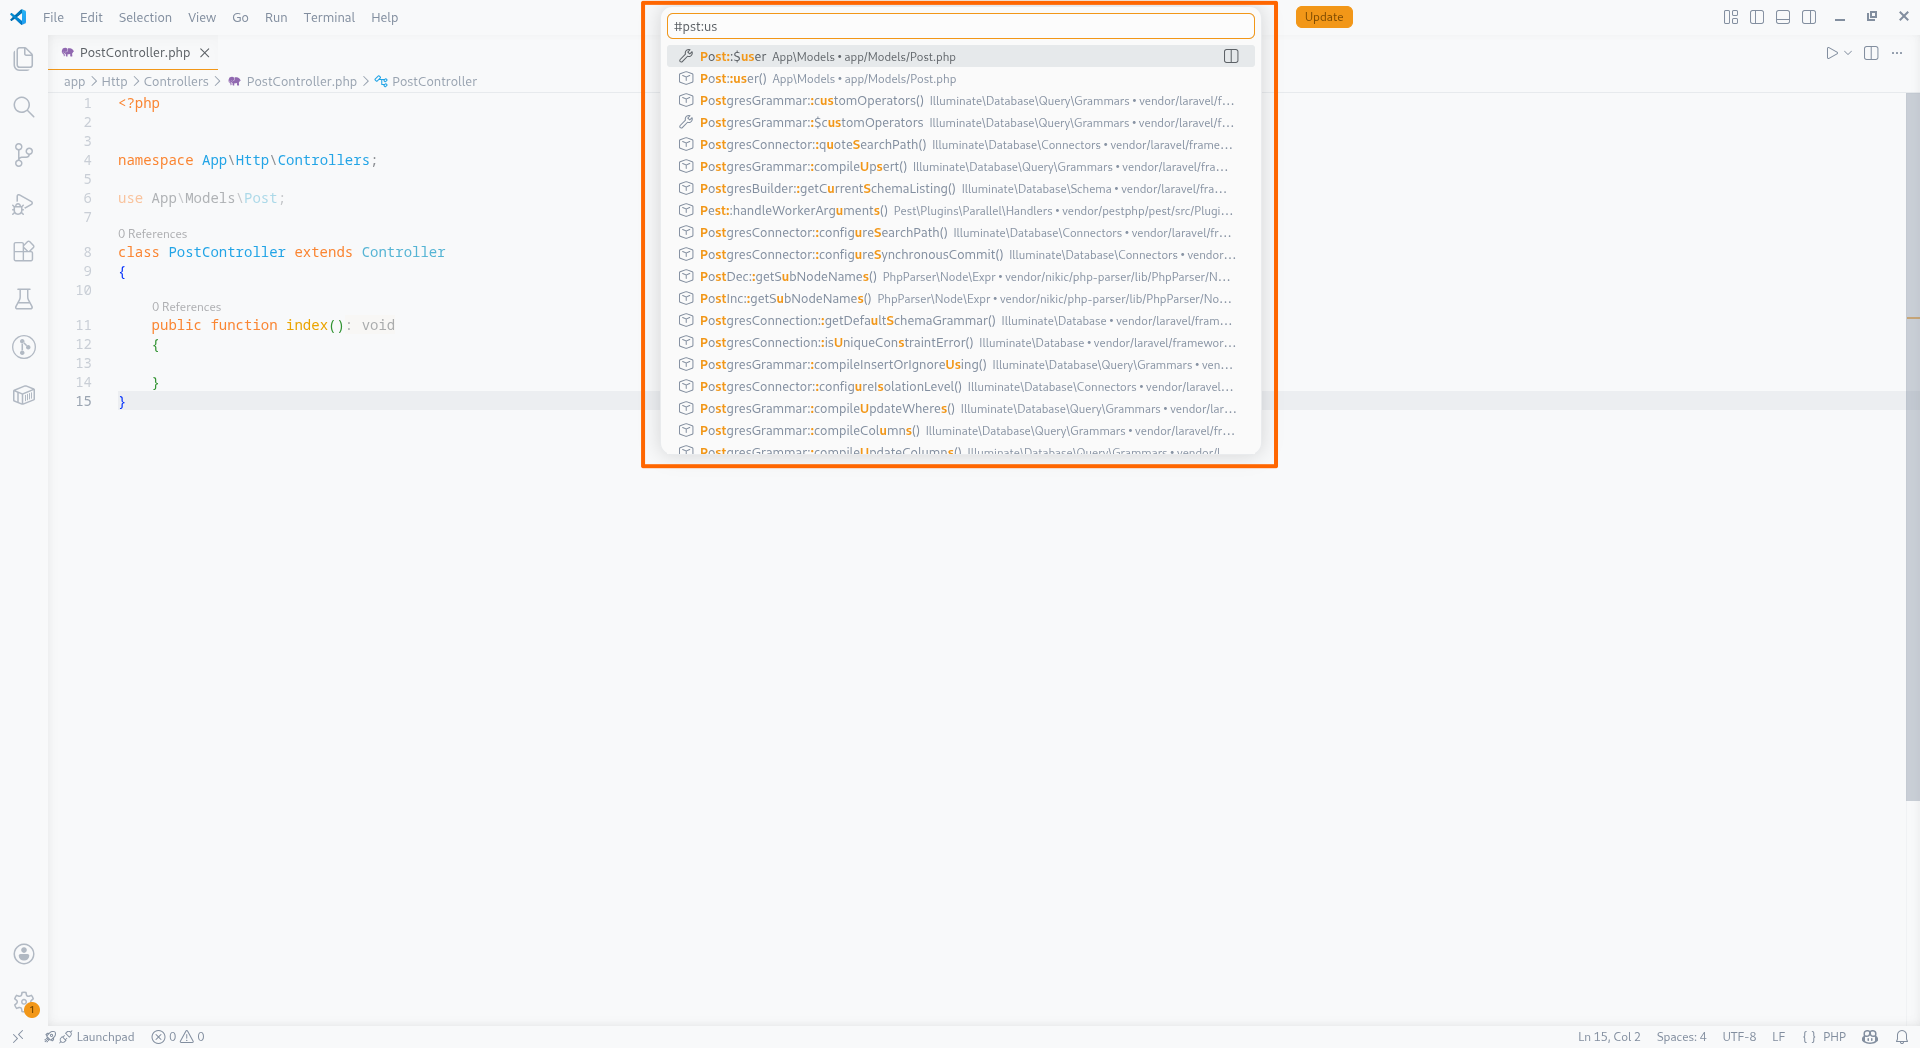Open the Help menu
Image resolution: width=1920 pixels, height=1048 pixels.
click(x=384, y=17)
